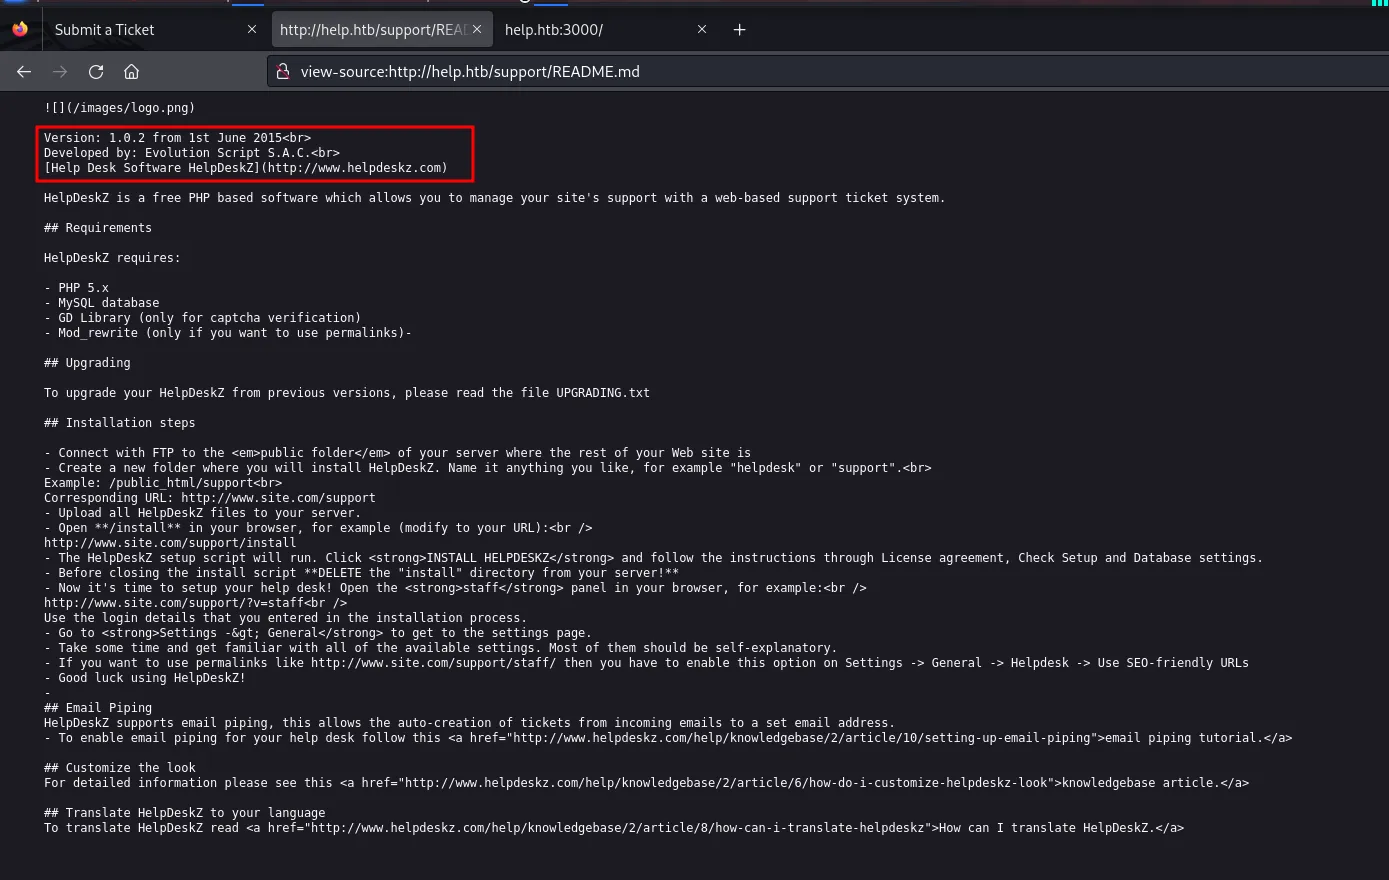Click the how-can-i-translate-helpdeskz link line

[x=614, y=828]
